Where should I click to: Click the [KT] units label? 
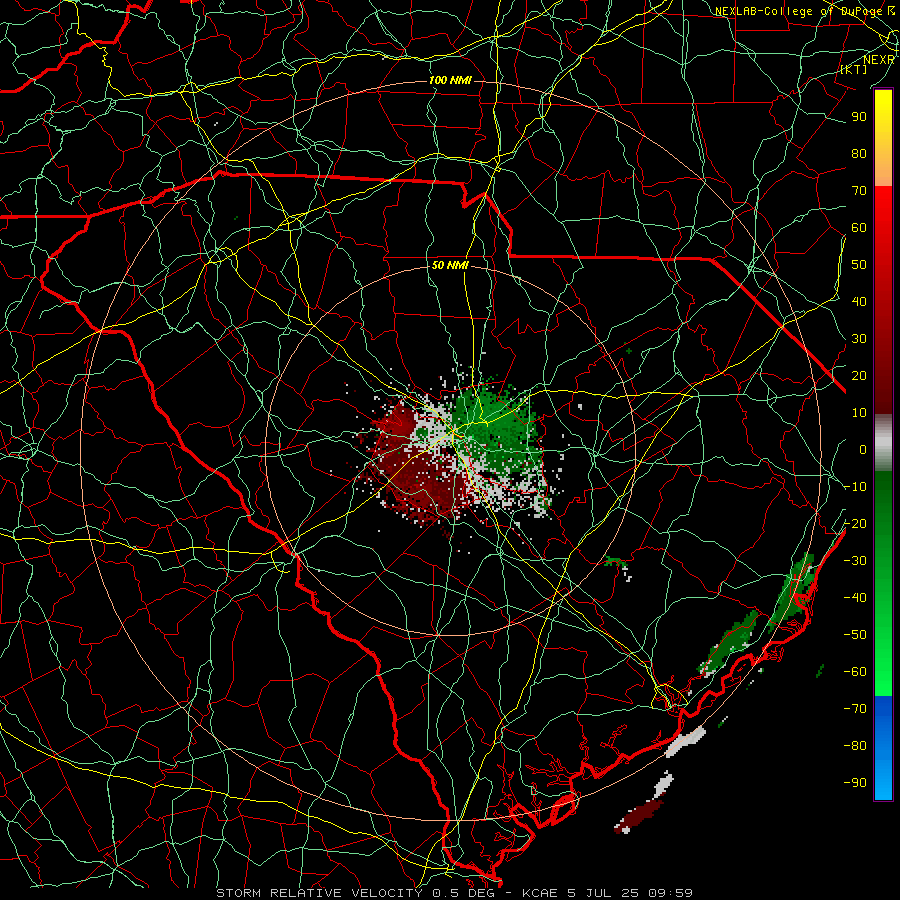[x=854, y=69]
